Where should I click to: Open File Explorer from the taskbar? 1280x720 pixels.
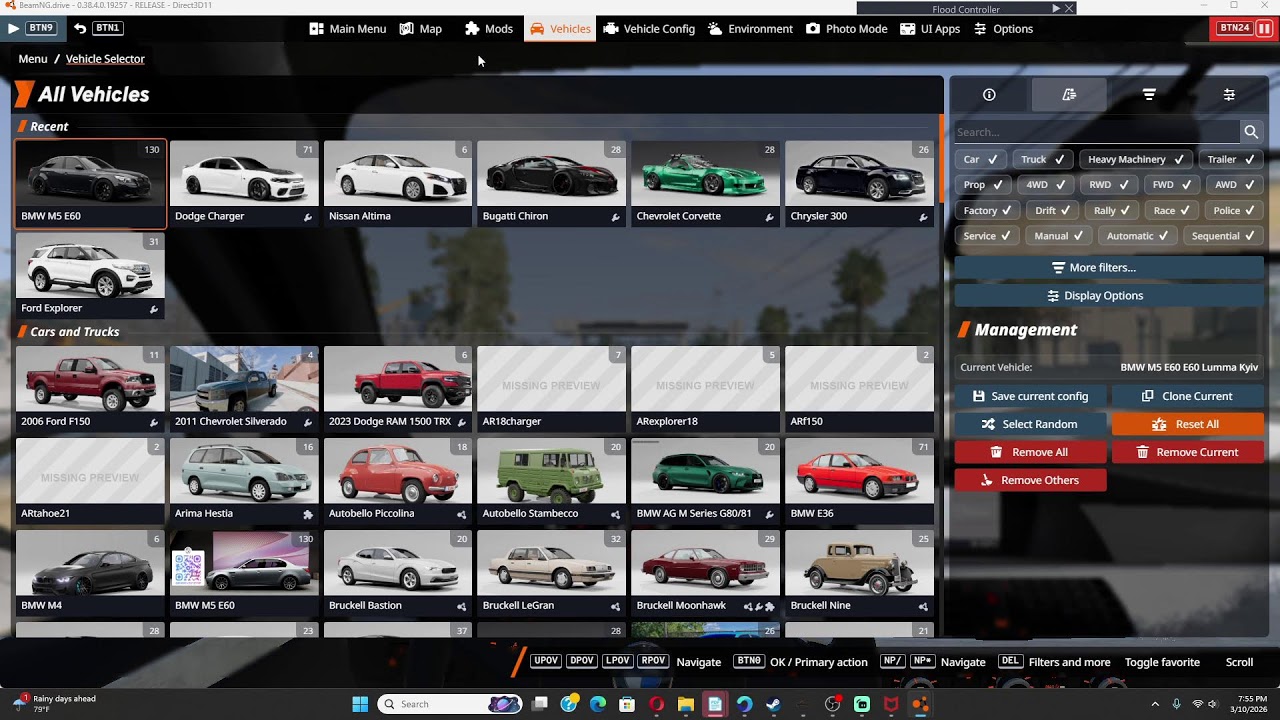click(685, 704)
